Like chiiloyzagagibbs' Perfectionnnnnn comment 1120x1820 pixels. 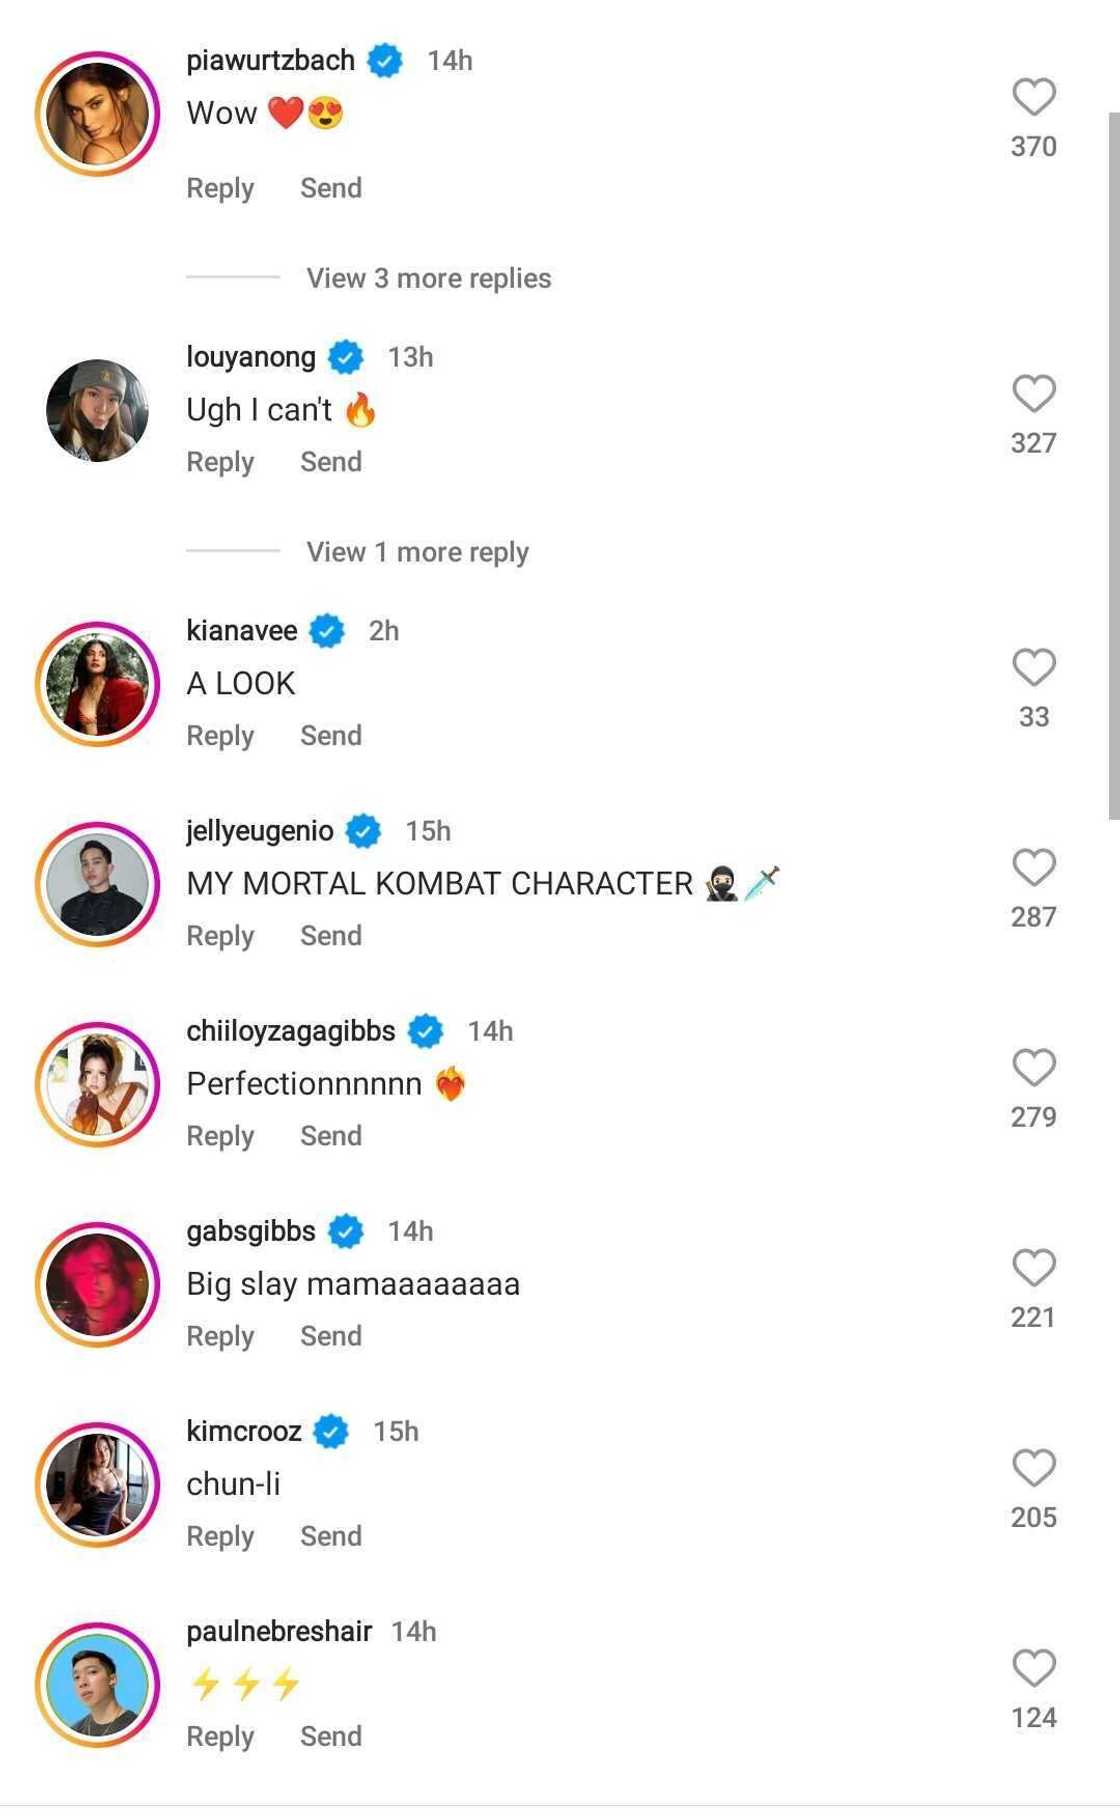(1033, 1068)
